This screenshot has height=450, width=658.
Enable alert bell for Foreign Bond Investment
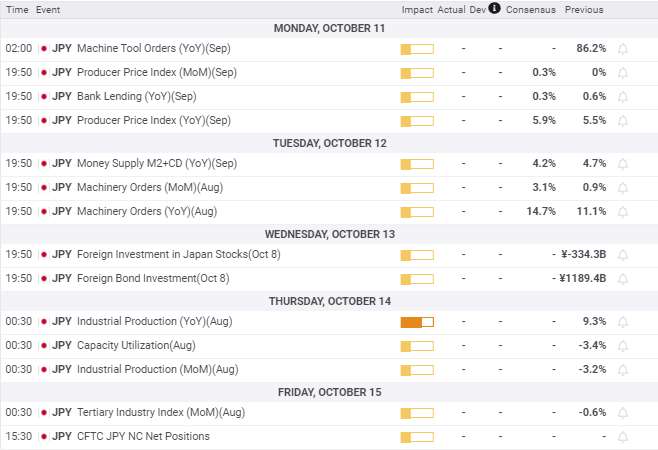623,278
